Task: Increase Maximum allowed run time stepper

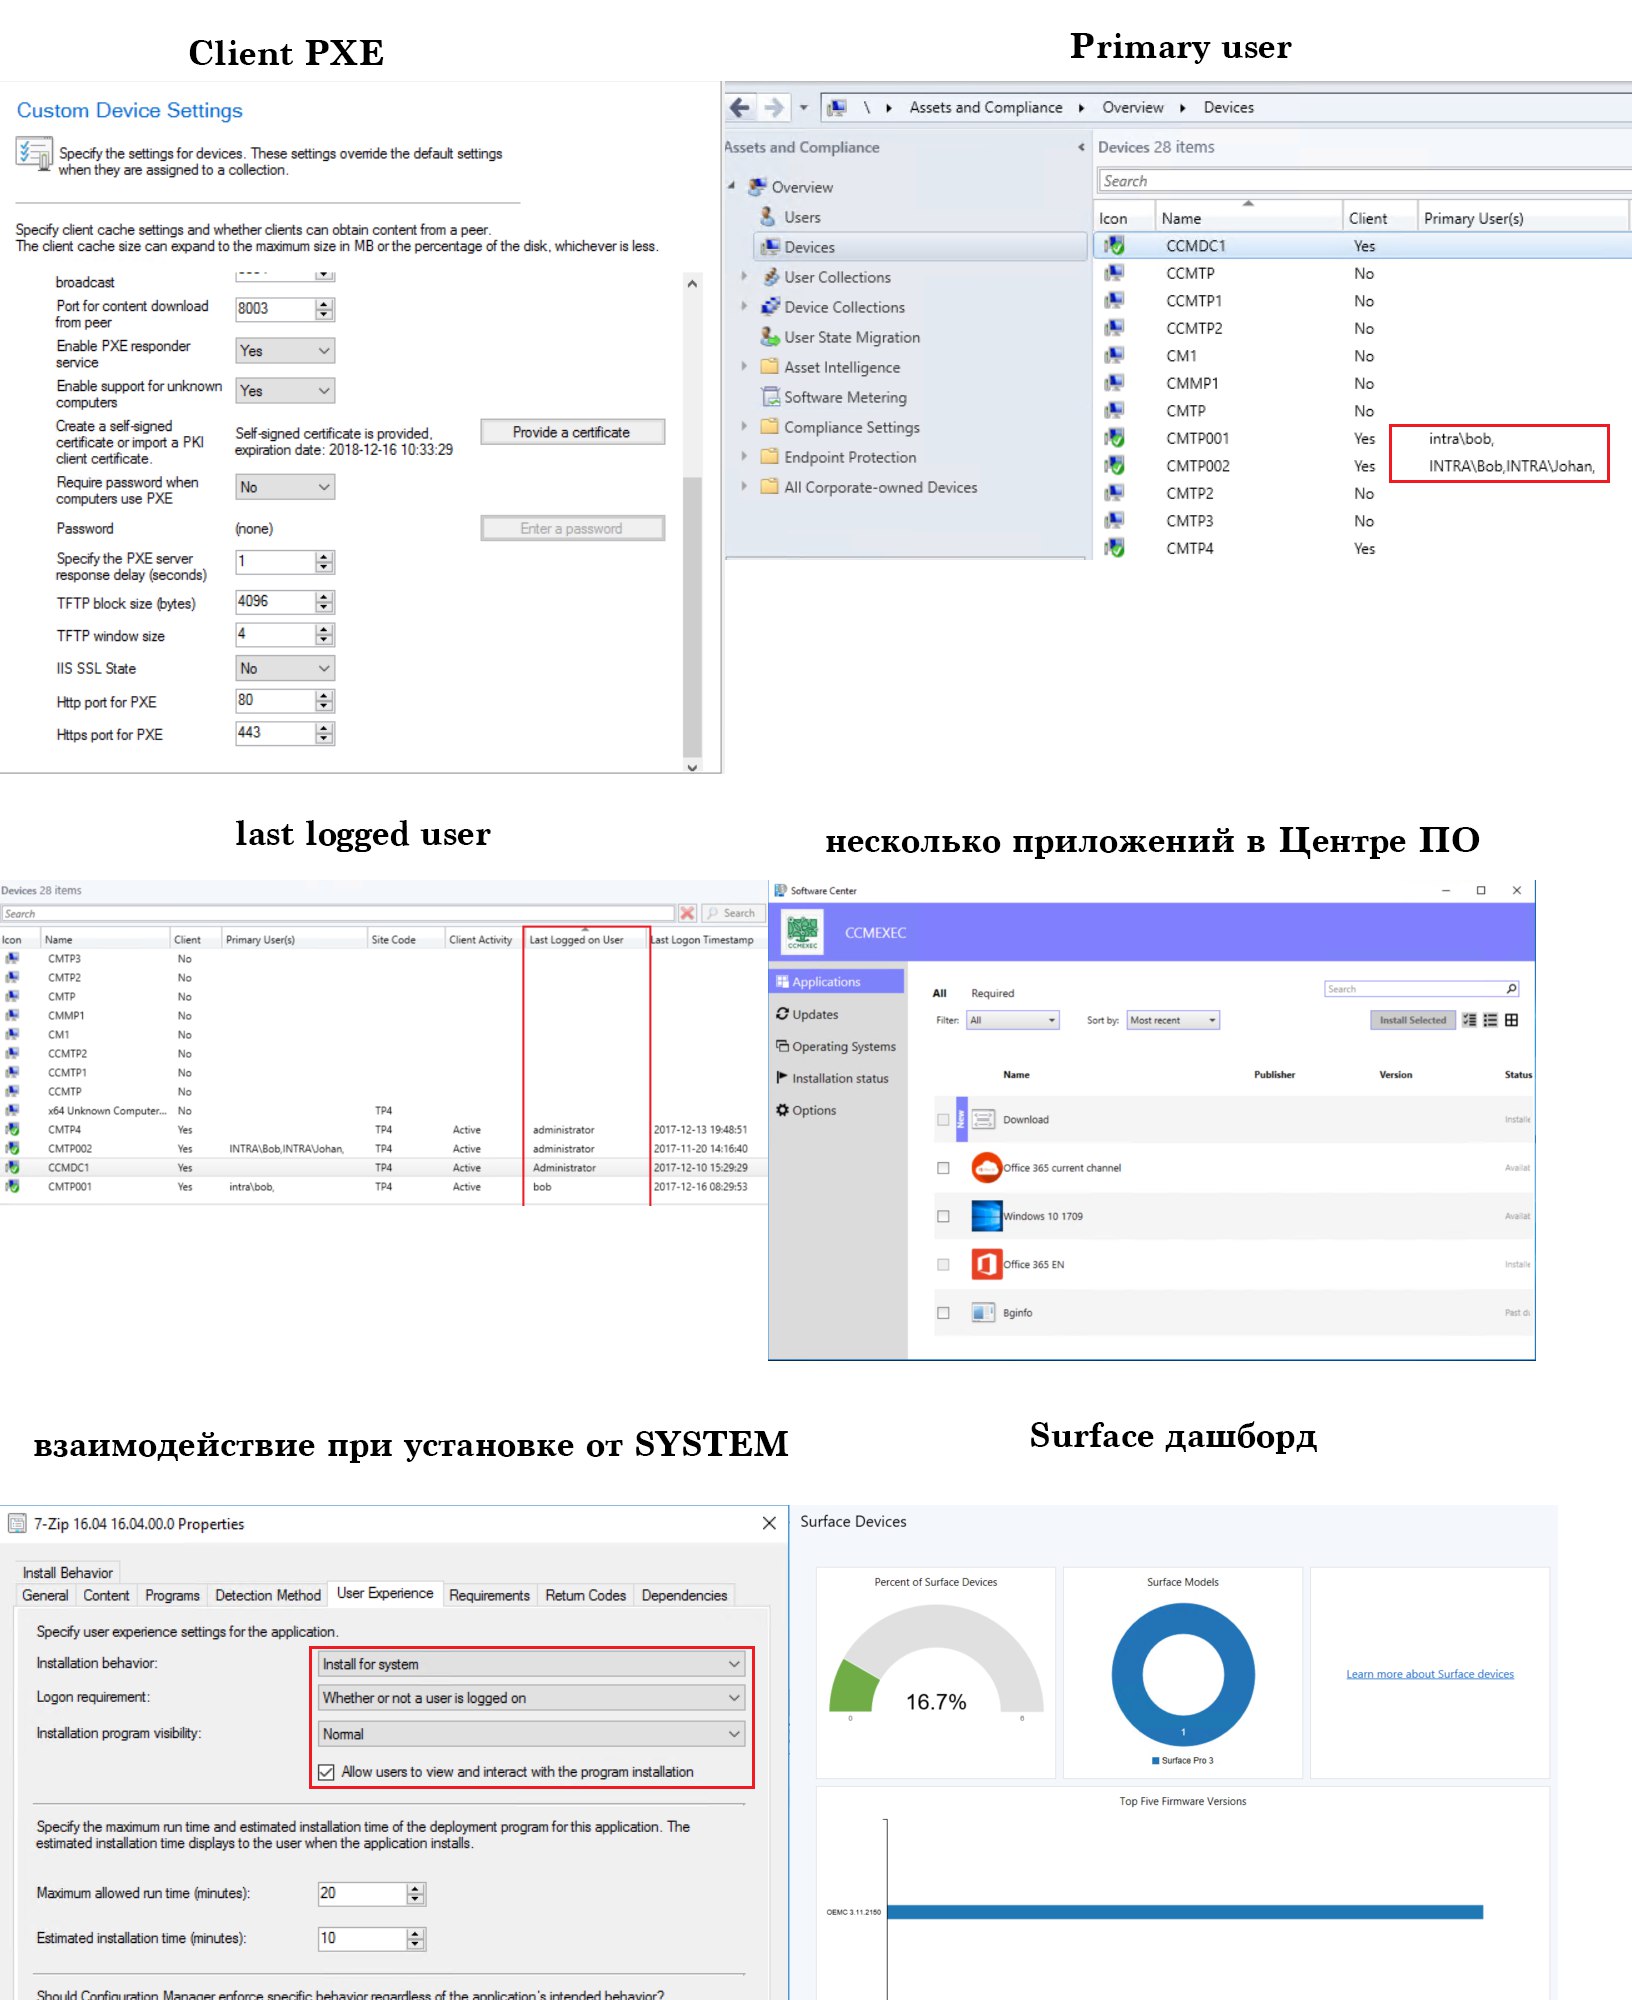Action: tap(416, 1888)
